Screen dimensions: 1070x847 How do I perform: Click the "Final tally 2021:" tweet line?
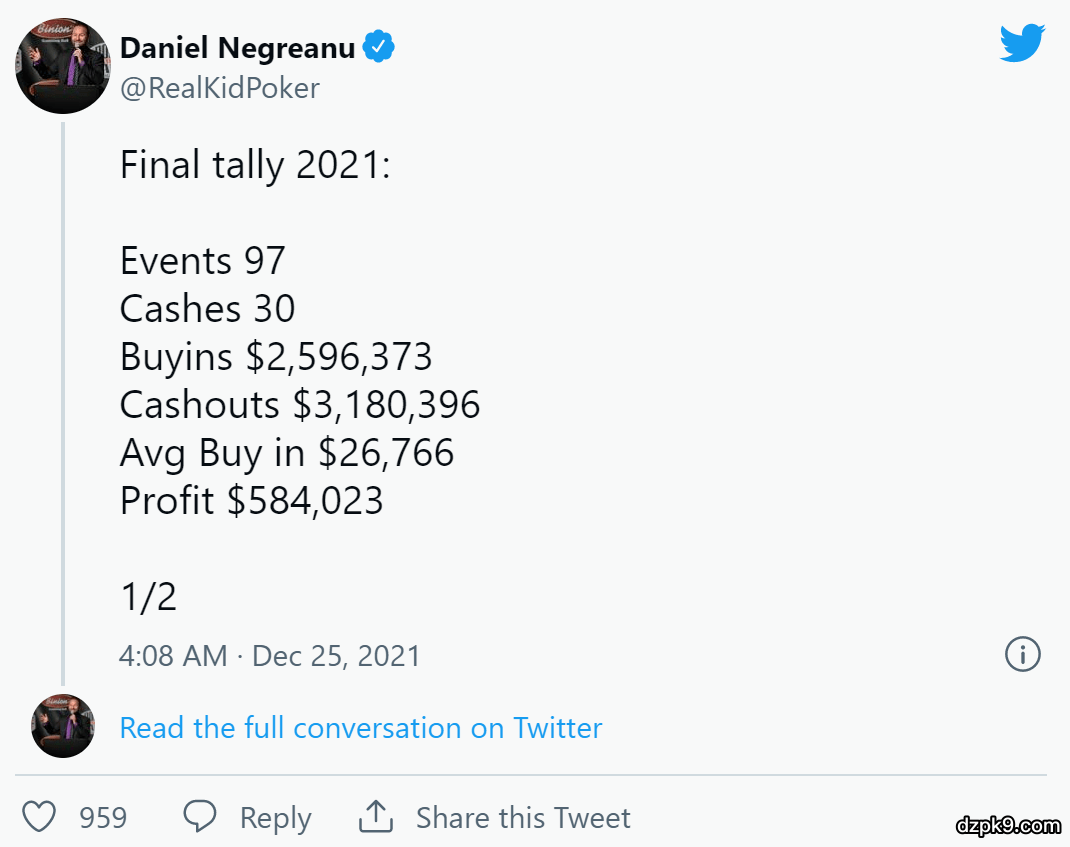[x=255, y=165]
